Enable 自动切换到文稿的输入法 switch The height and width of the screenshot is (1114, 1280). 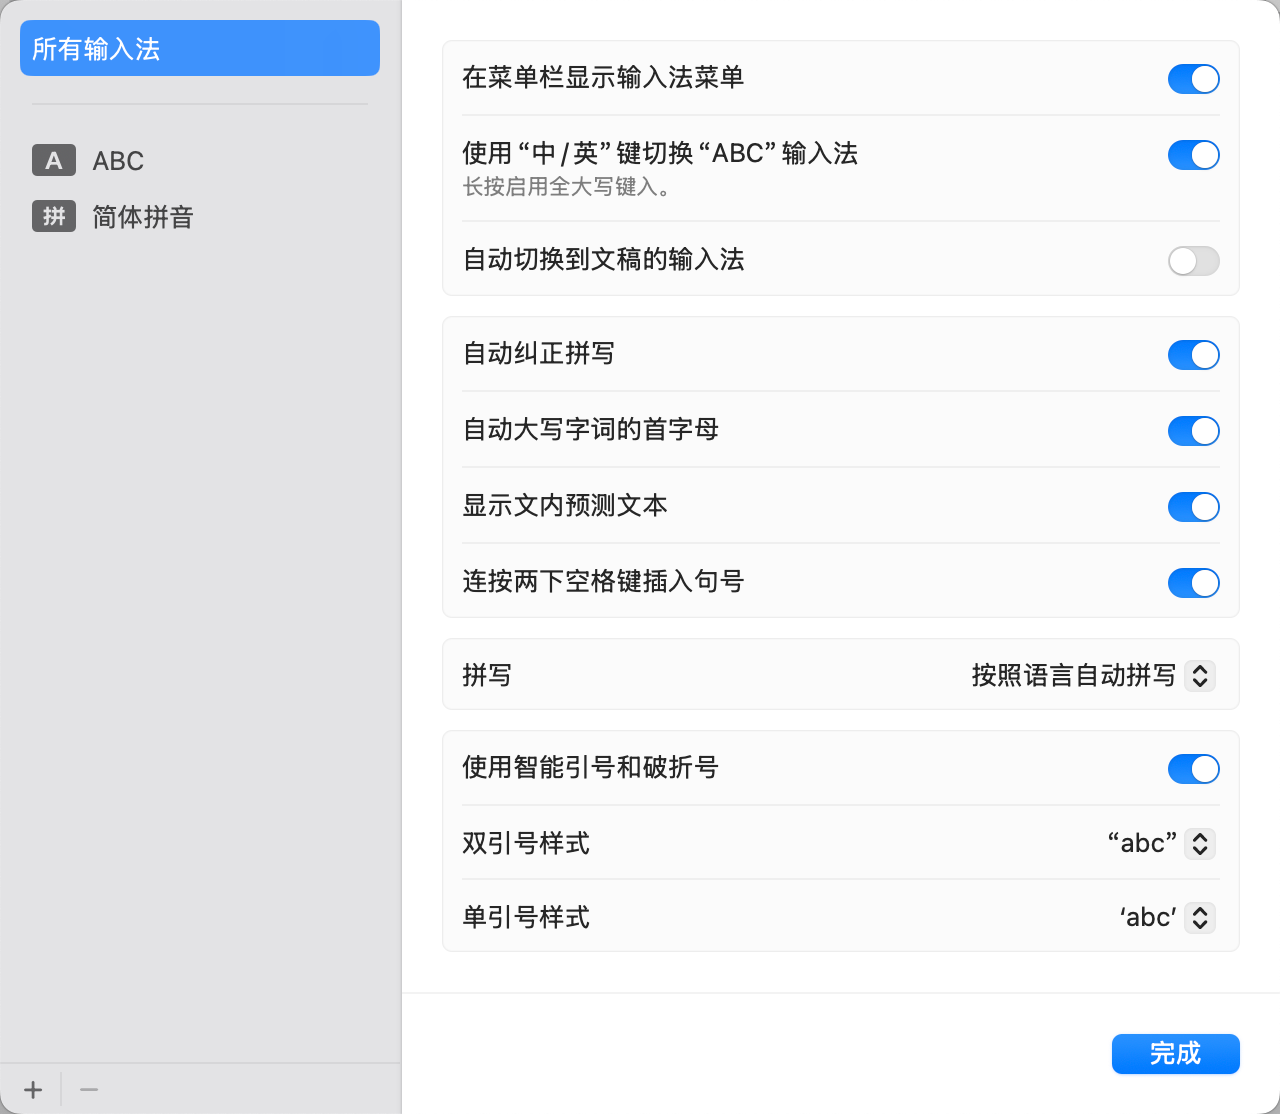coord(1193,261)
